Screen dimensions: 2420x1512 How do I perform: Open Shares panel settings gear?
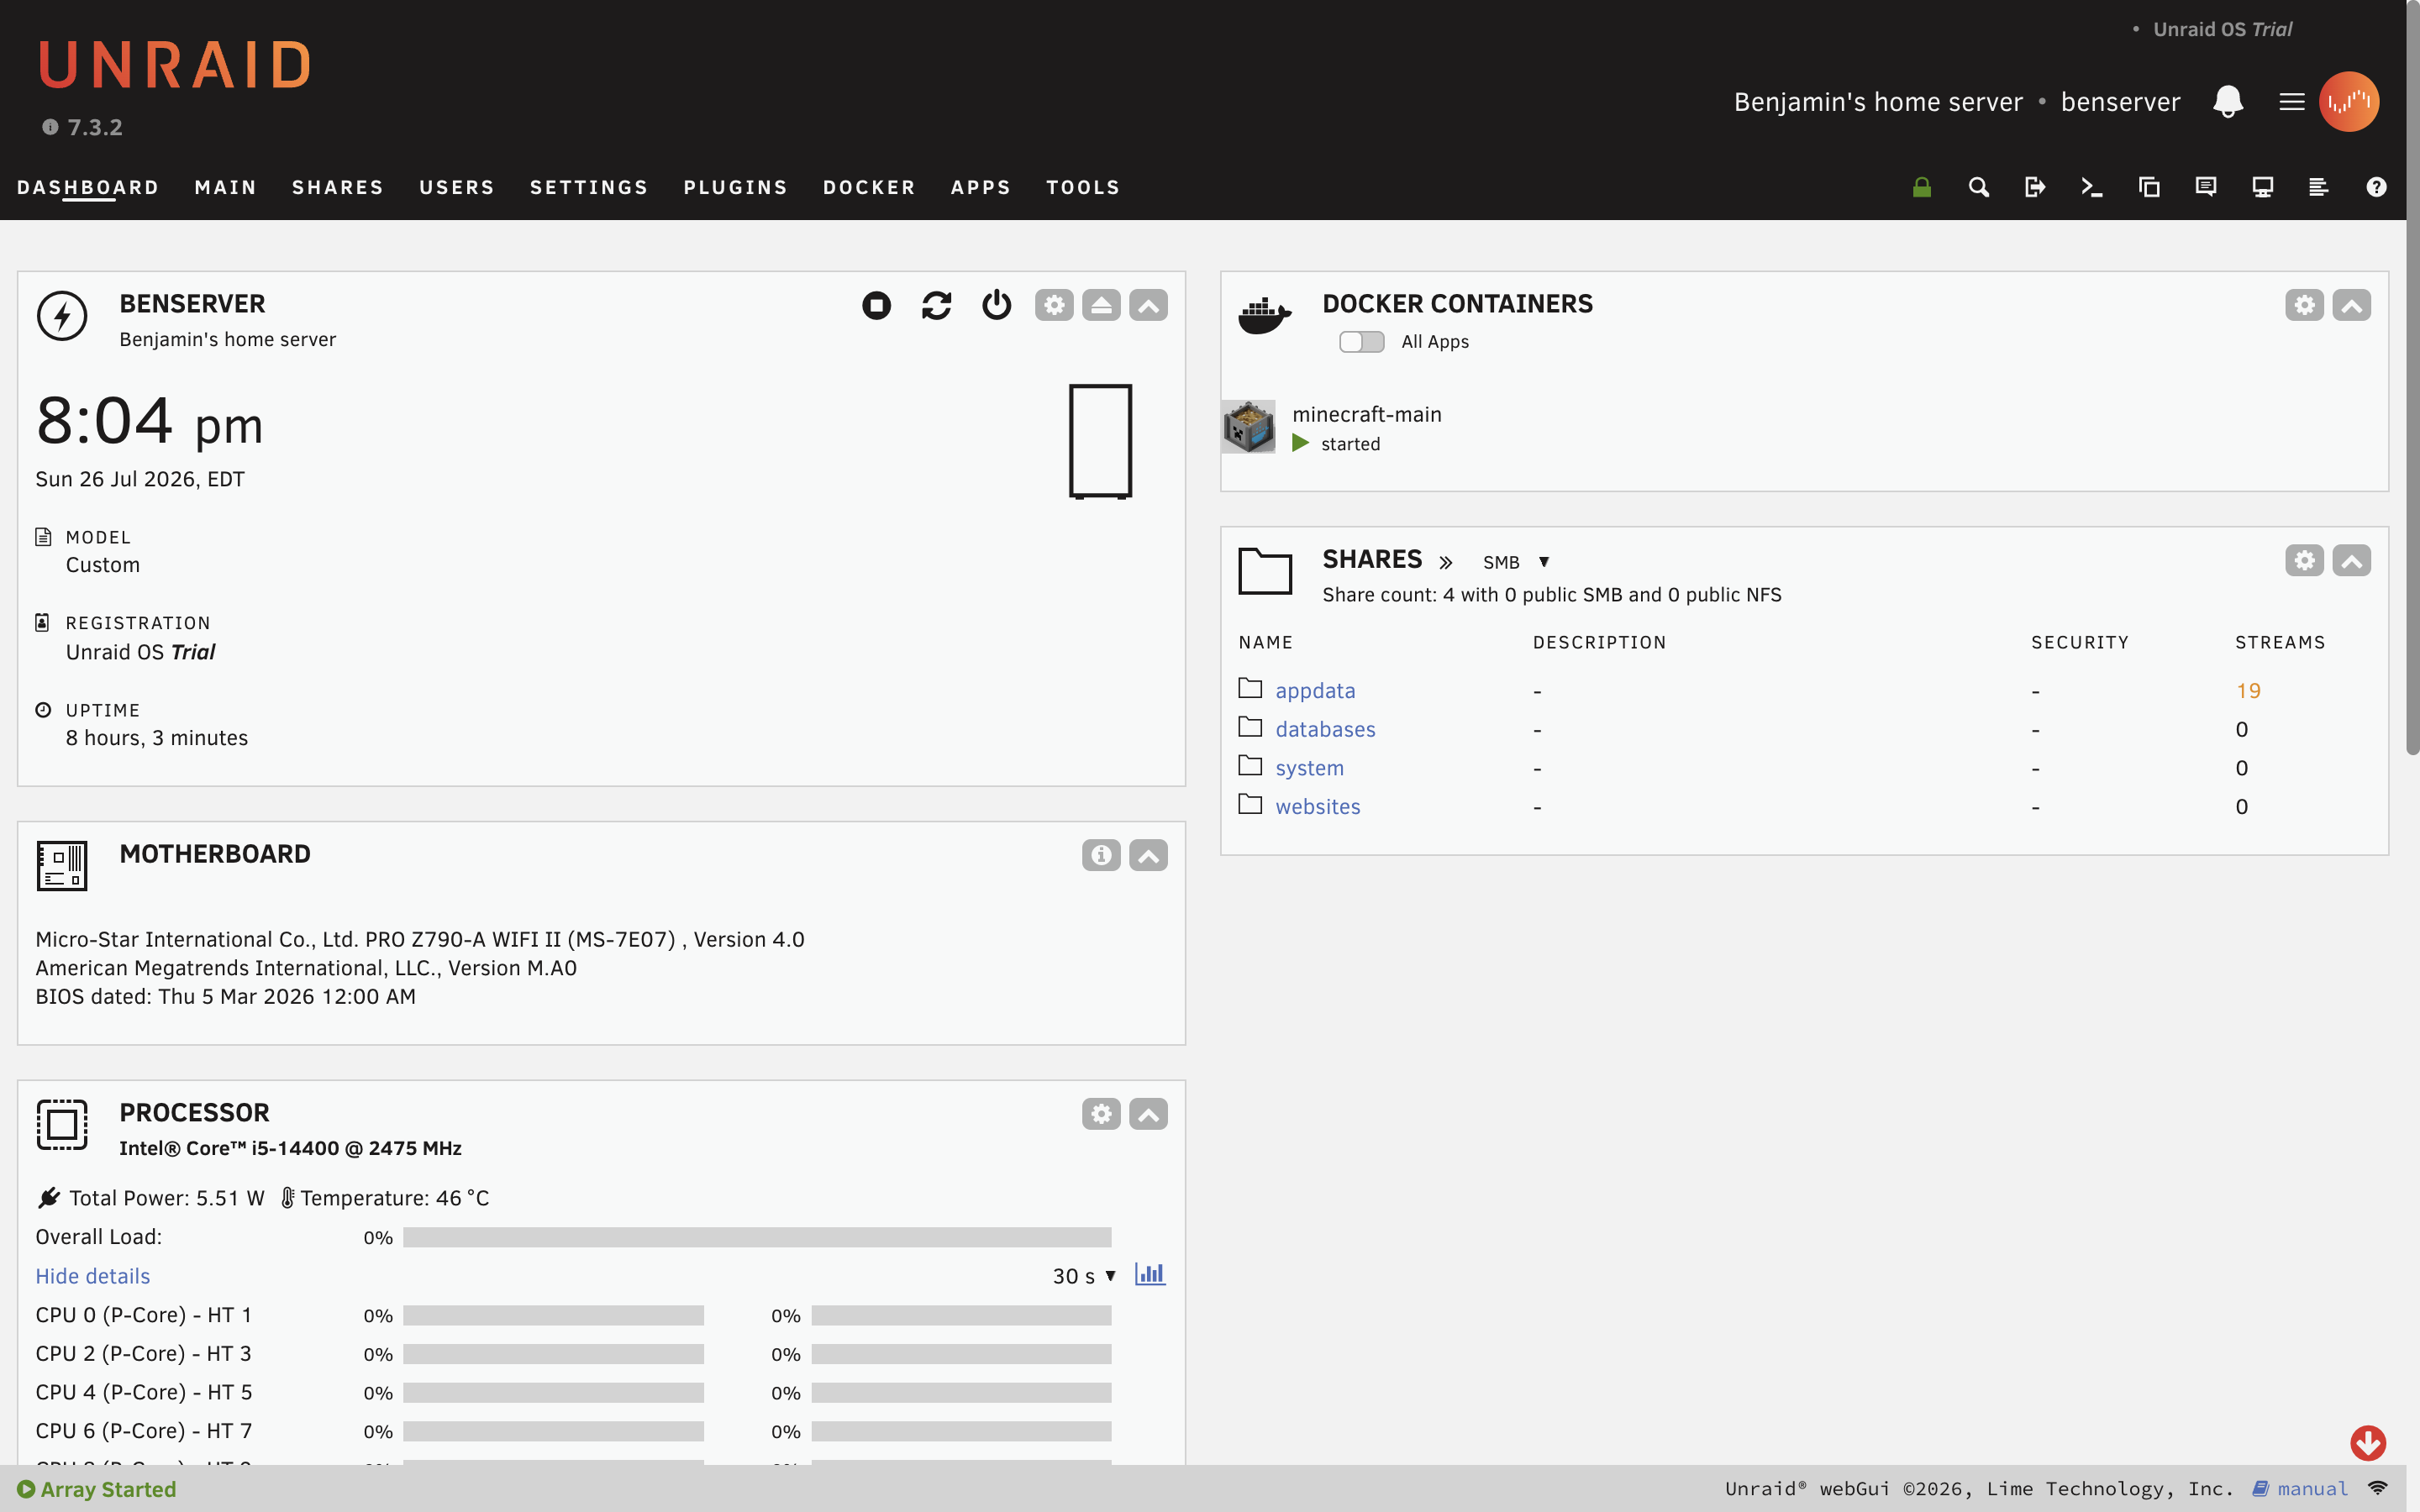click(2304, 560)
